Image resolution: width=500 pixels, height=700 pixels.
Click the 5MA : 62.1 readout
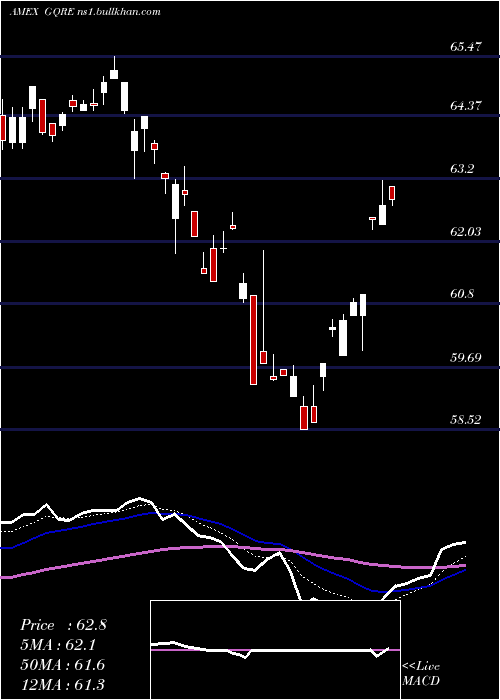pyautogui.click(x=58, y=645)
